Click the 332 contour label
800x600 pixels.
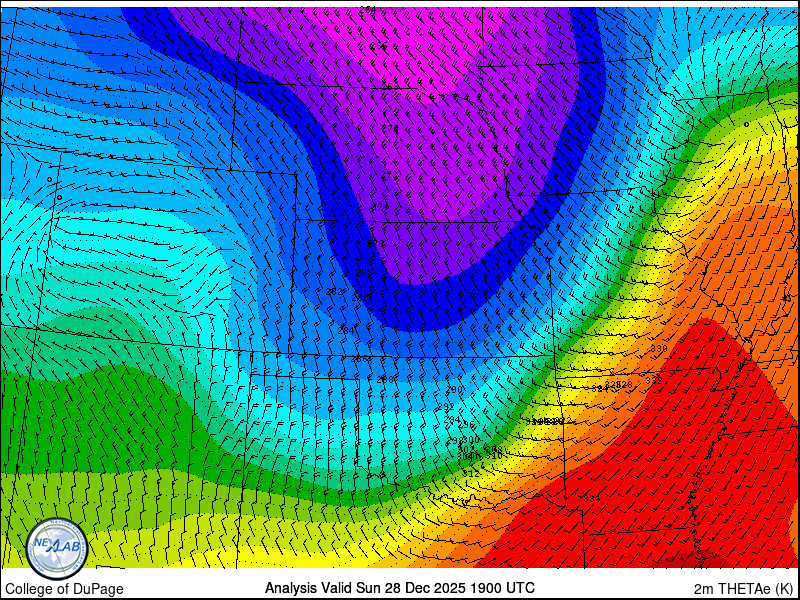tap(654, 381)
